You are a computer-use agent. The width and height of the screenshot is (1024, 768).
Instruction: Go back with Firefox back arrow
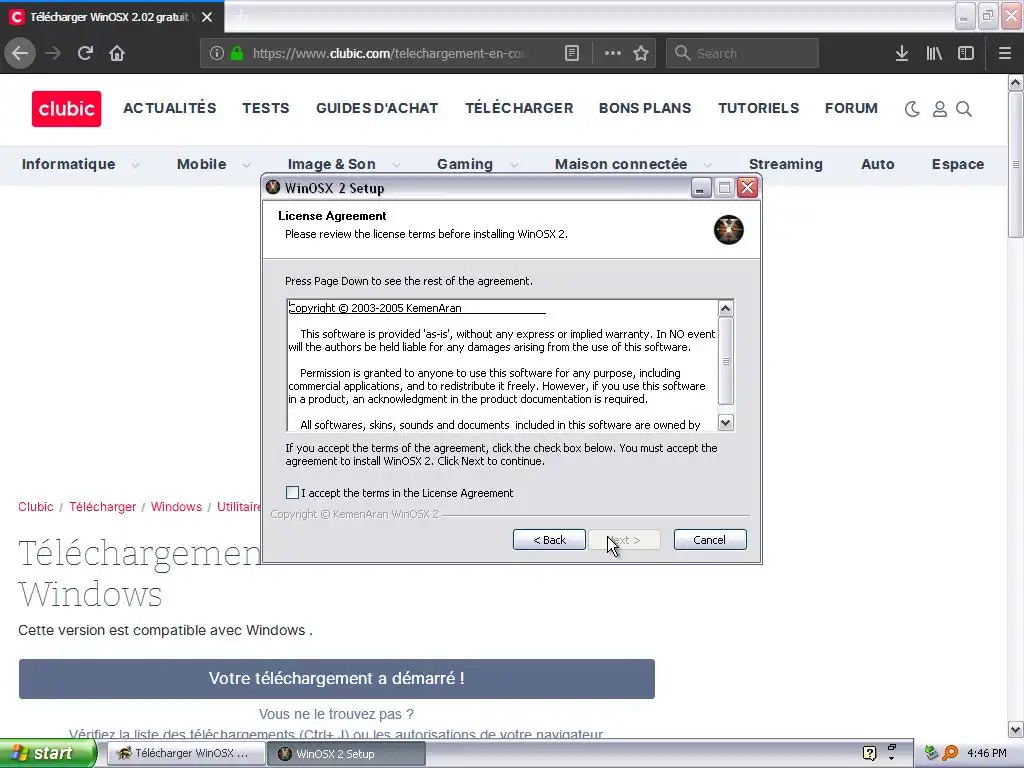(x=20, y=54)
